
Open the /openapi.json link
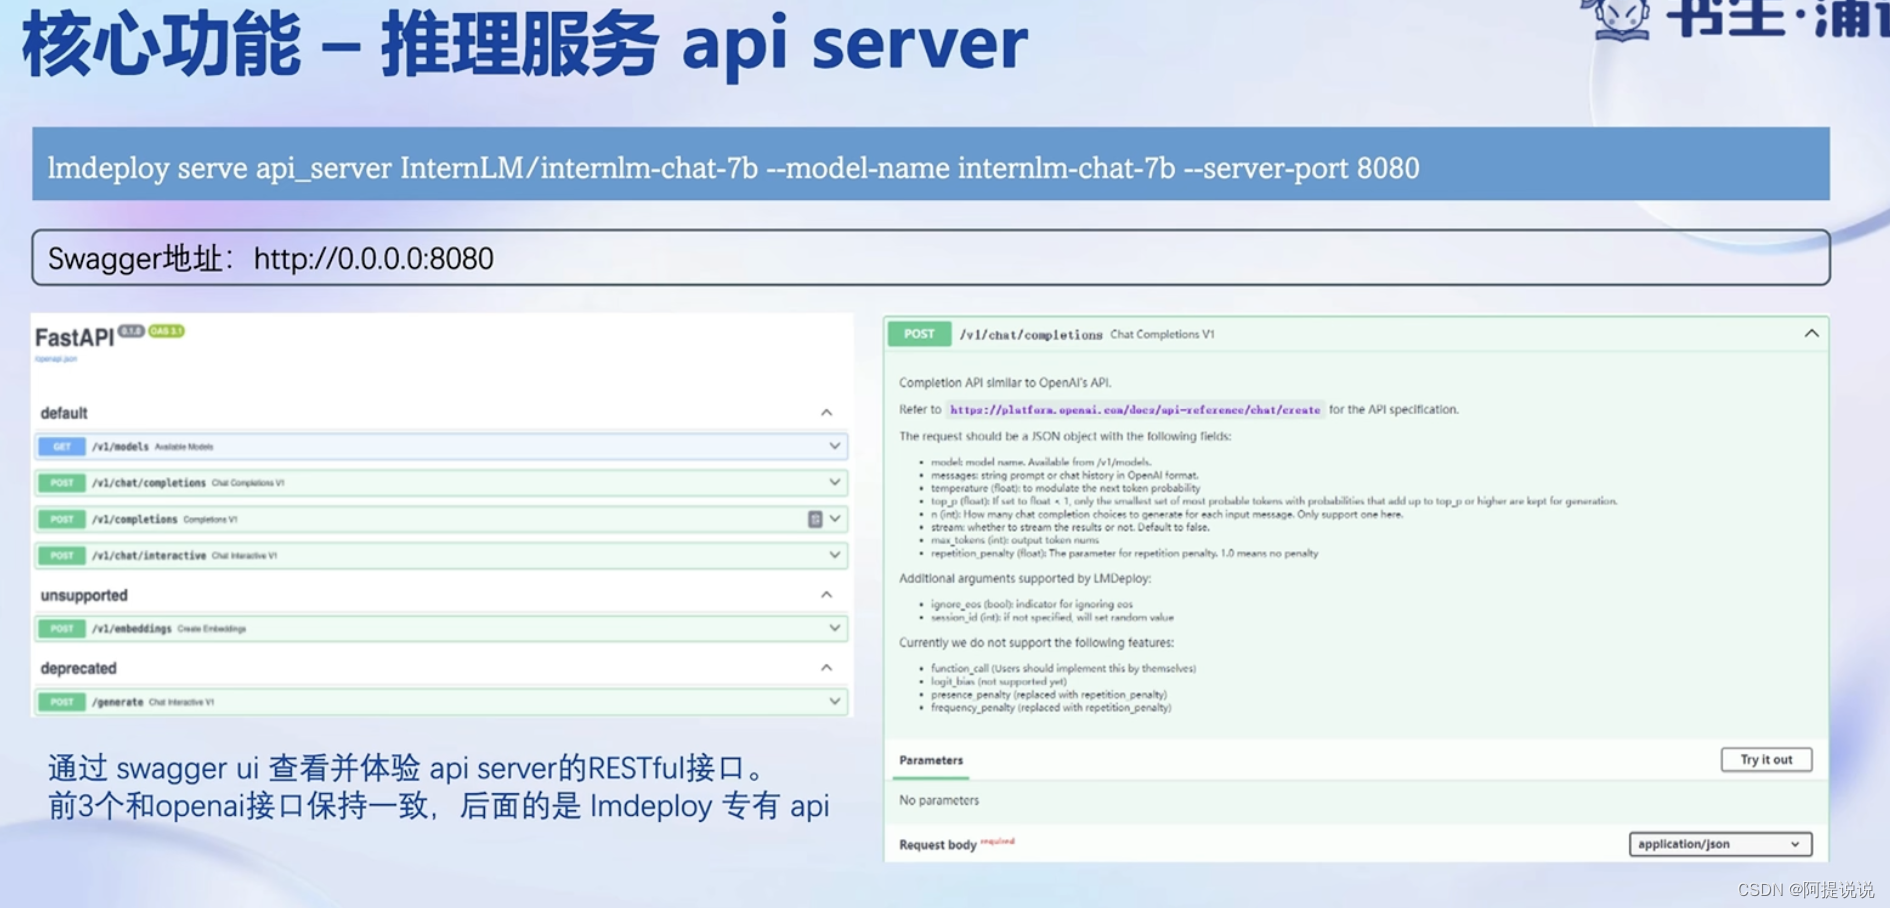[x=57, y=358]
